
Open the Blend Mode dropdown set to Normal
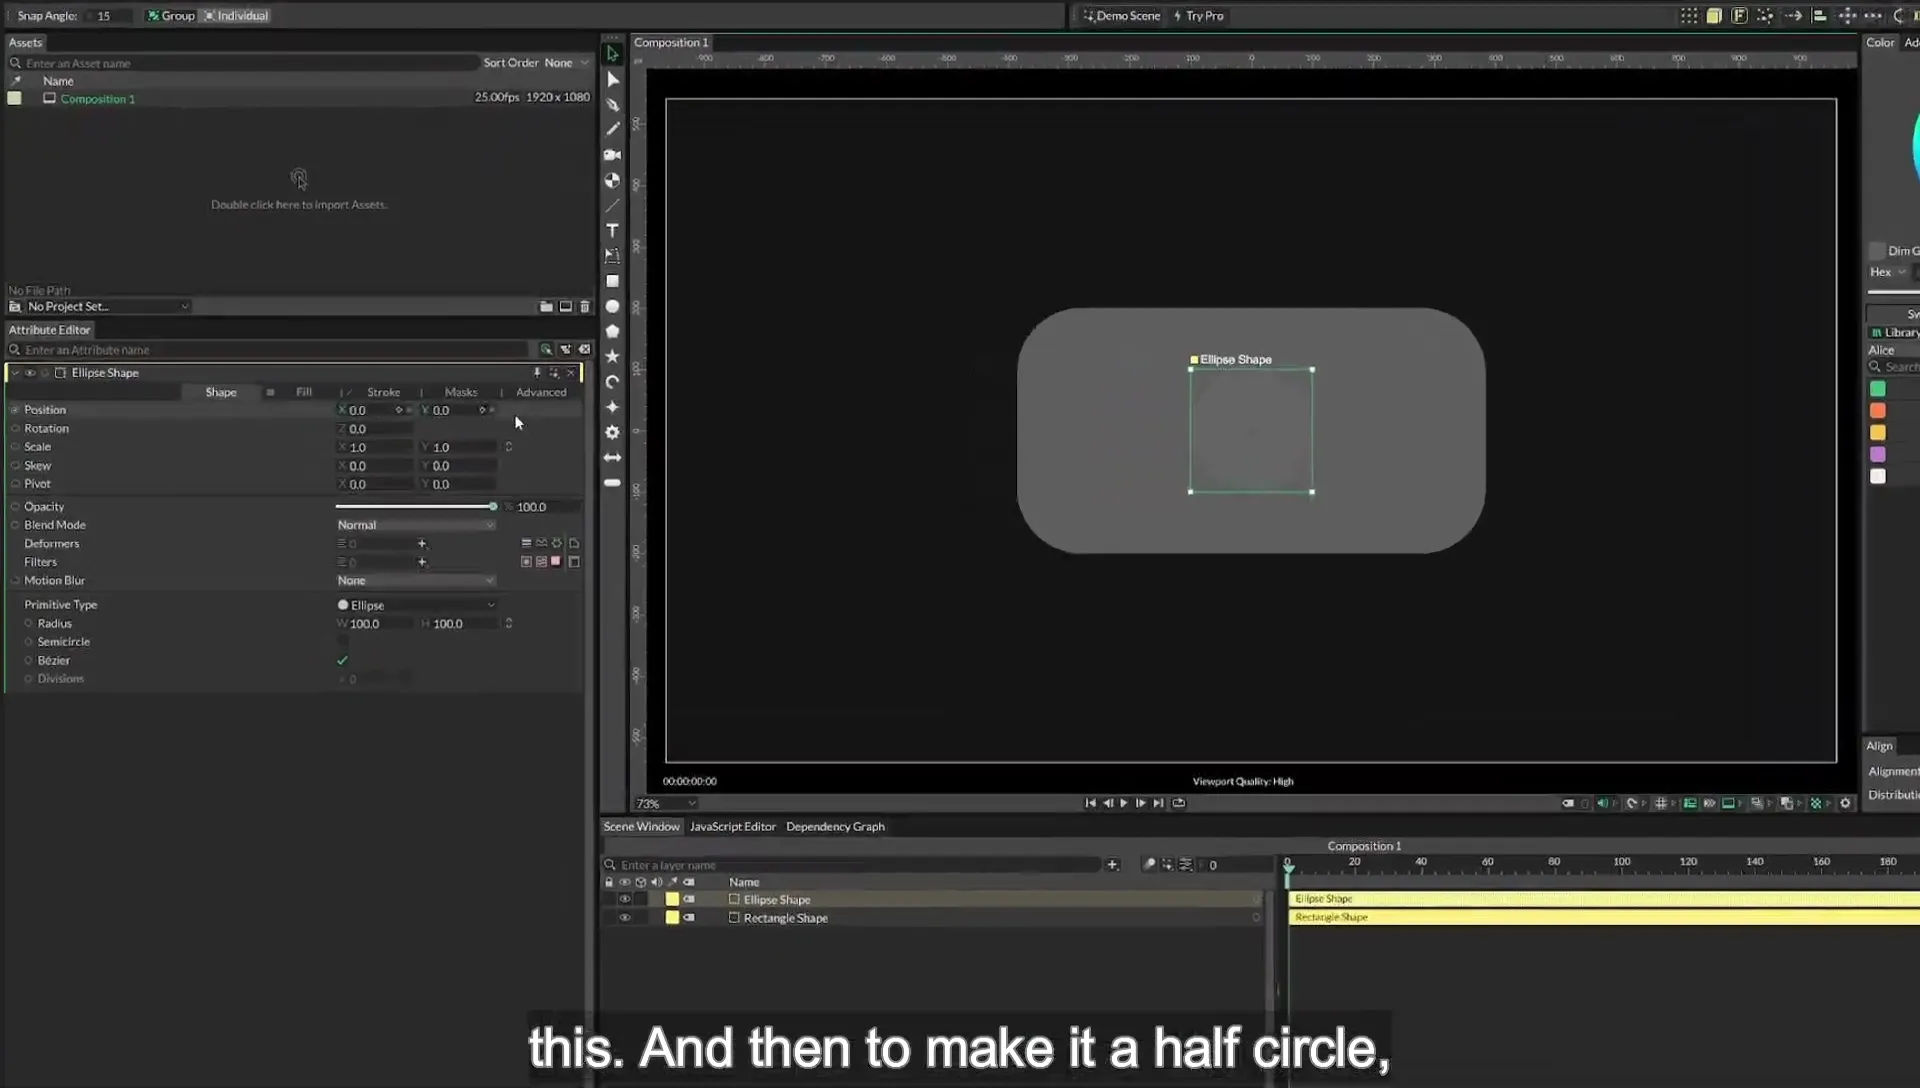tap(415, 525)
